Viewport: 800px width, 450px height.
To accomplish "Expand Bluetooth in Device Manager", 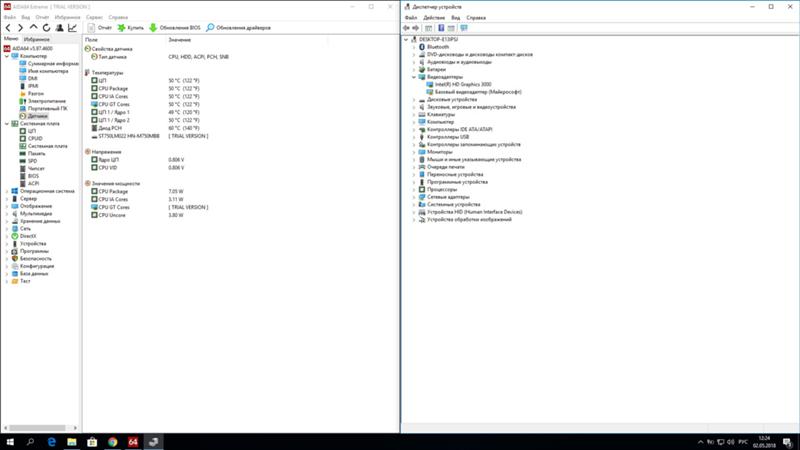I will click(x=414, y=47).
